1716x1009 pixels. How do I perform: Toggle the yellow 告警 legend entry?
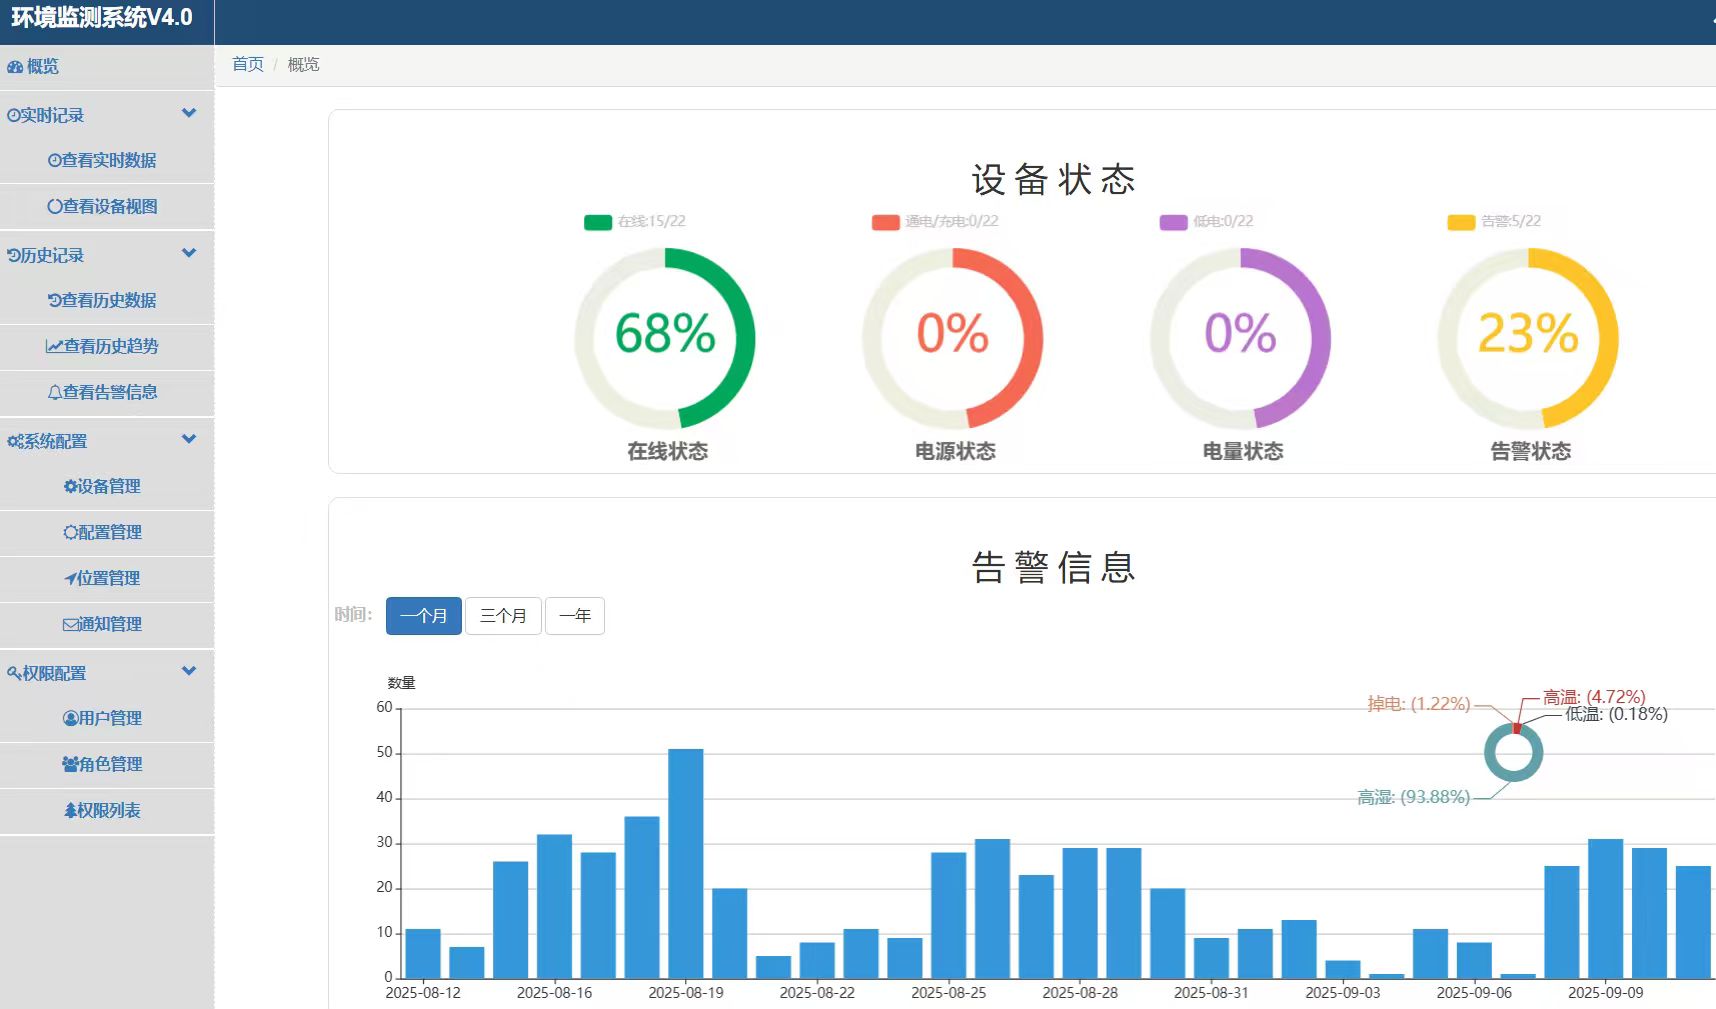(x=1495, y=222)
